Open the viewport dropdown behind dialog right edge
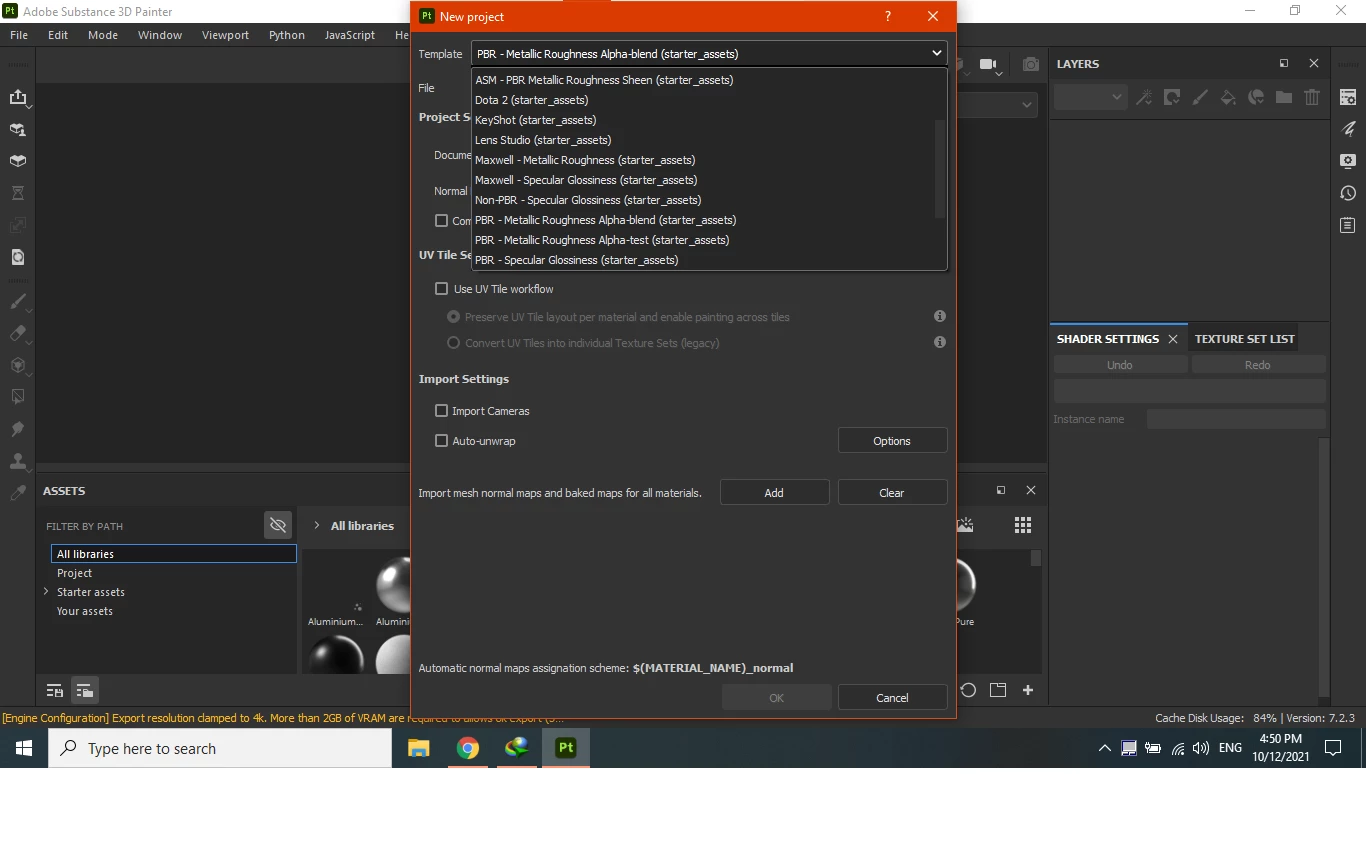The width and height of the screenshot is (1366, 865). (1027, 105)
